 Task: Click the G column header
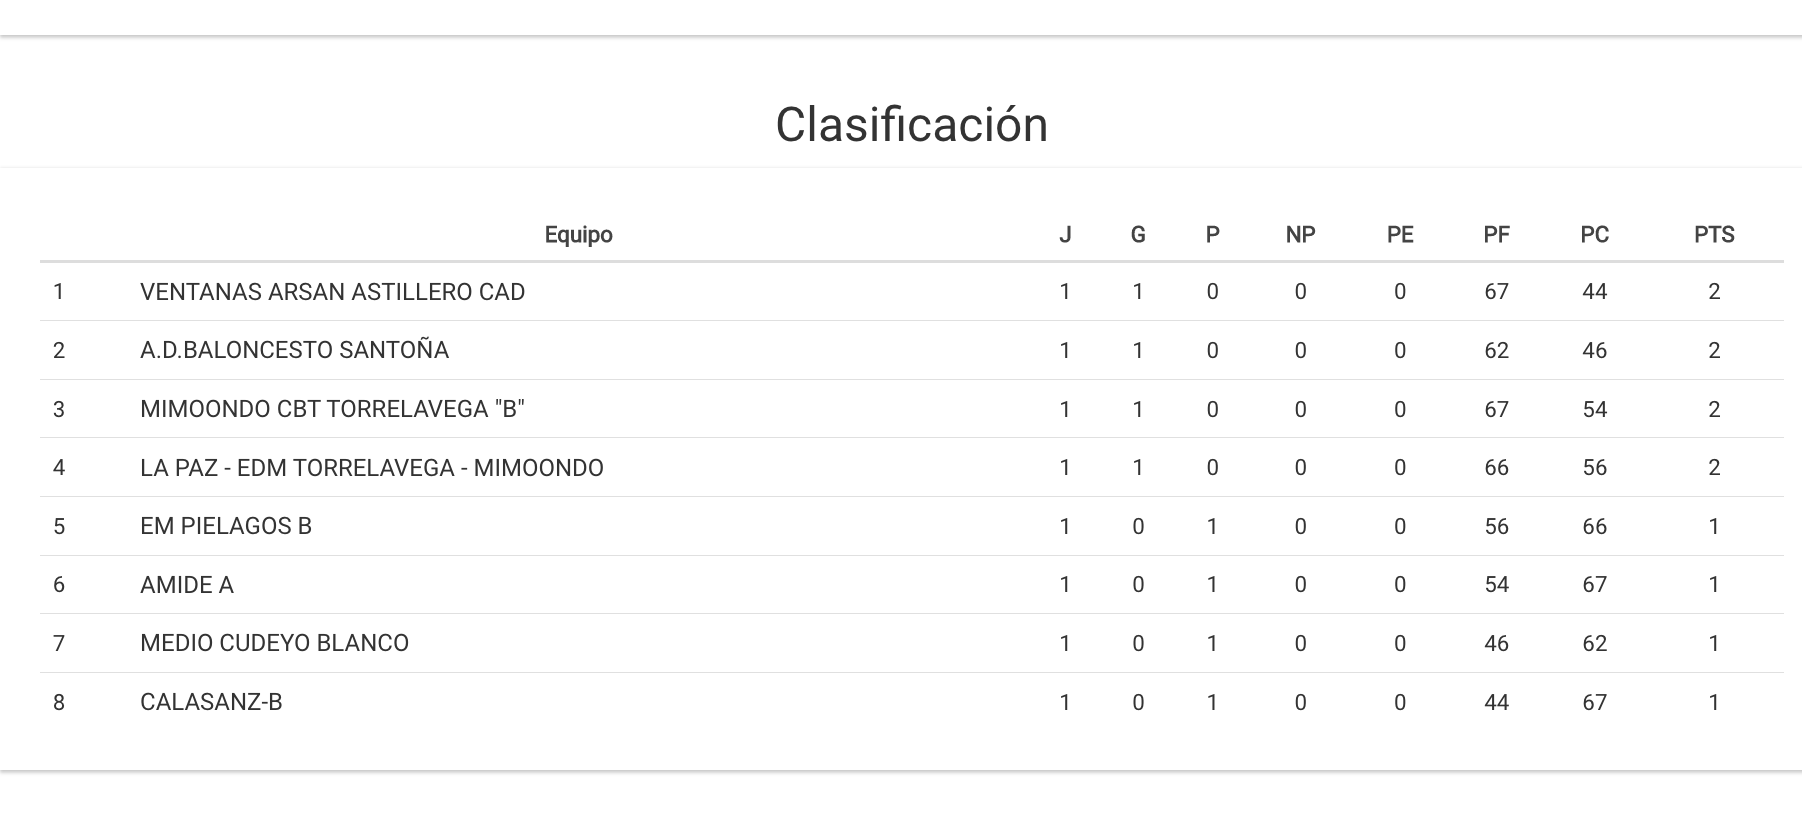point(1137,235)
